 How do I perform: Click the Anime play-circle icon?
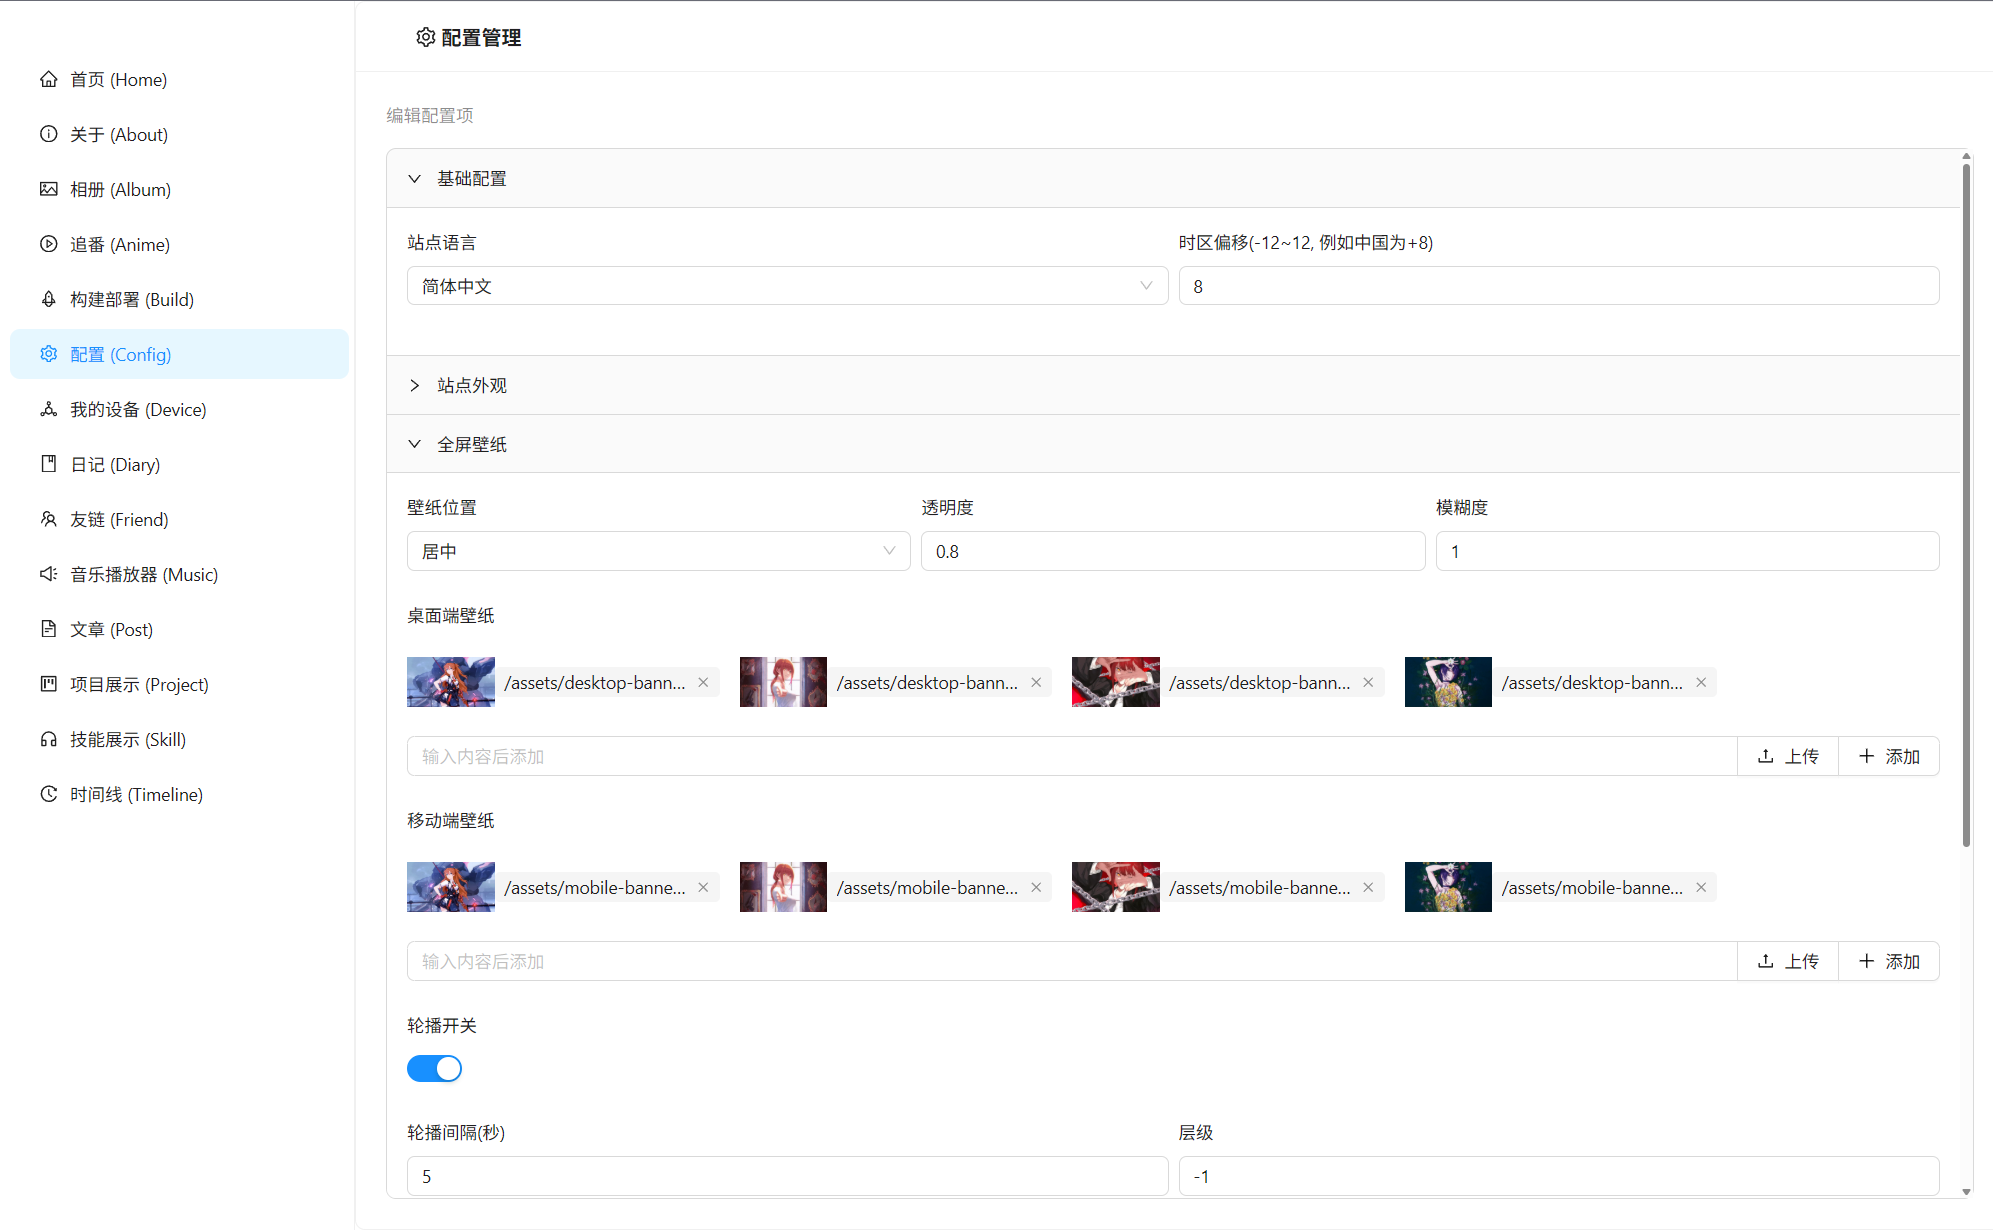48,244
